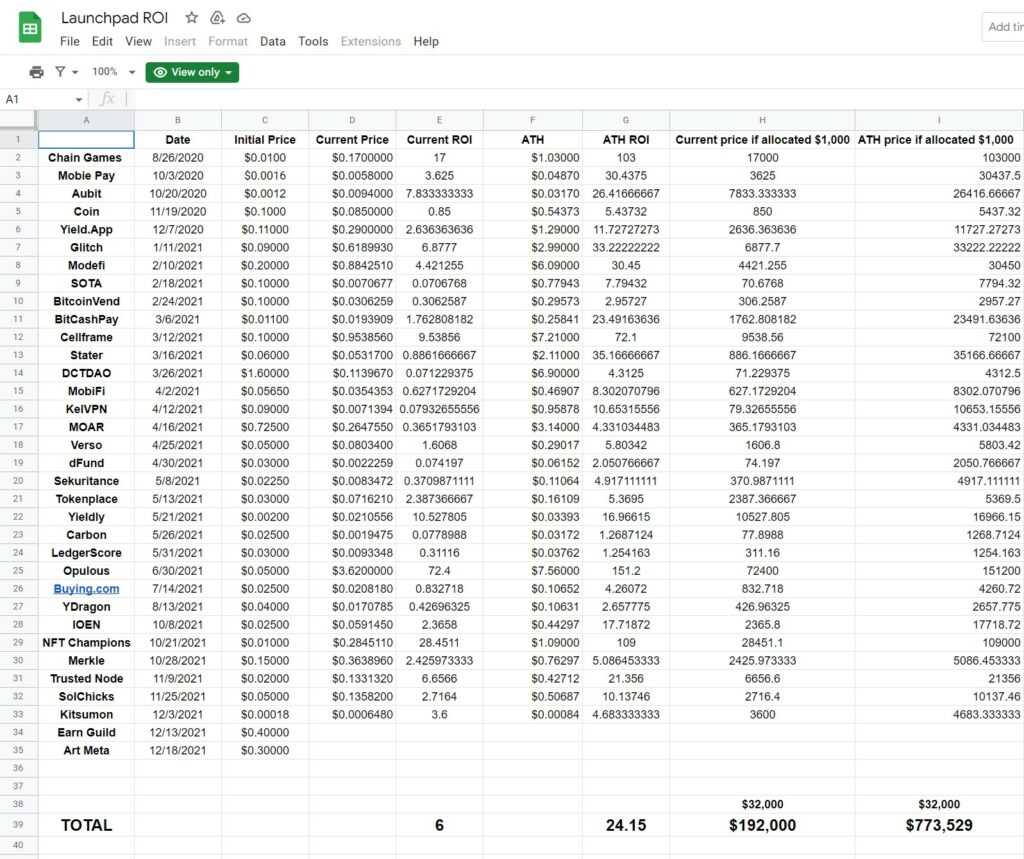Open the Data menu

(x=271, y=42)
